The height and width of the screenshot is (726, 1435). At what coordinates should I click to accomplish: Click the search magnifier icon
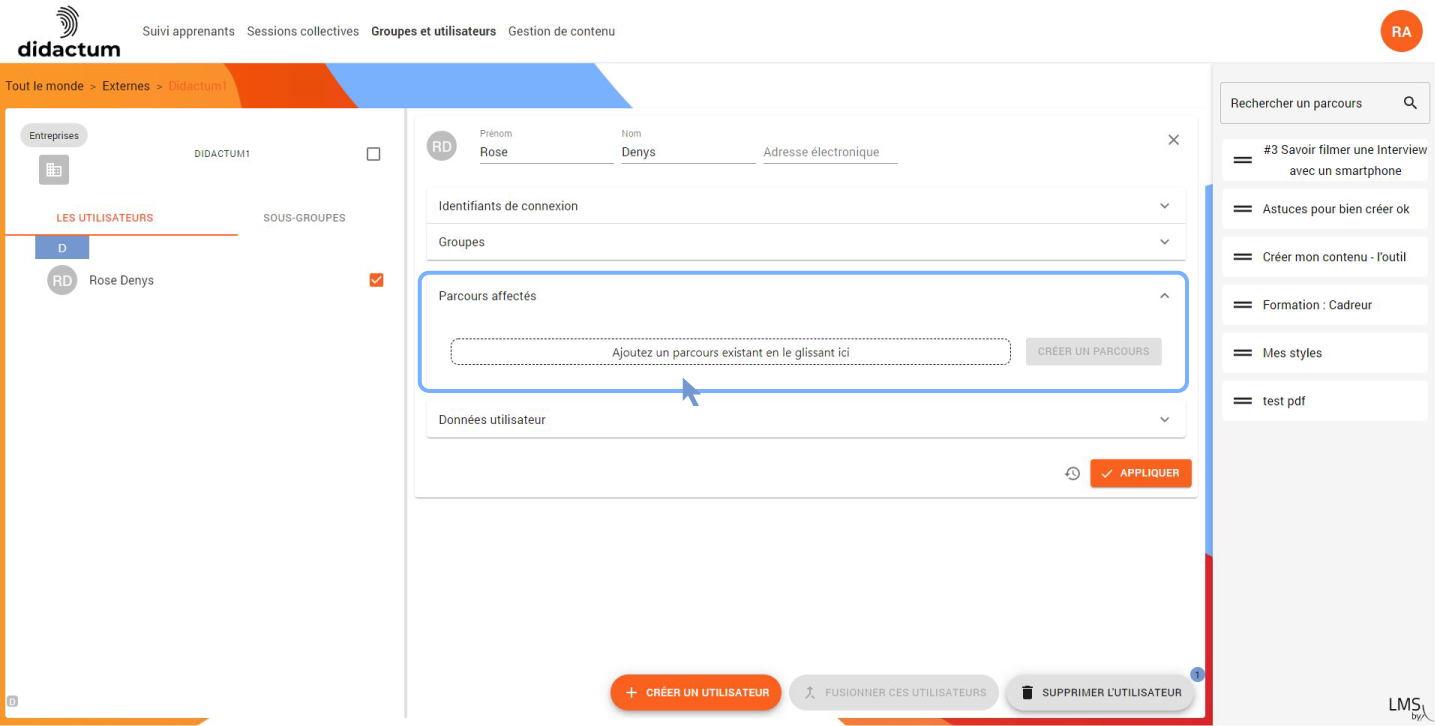point(1410,103)
